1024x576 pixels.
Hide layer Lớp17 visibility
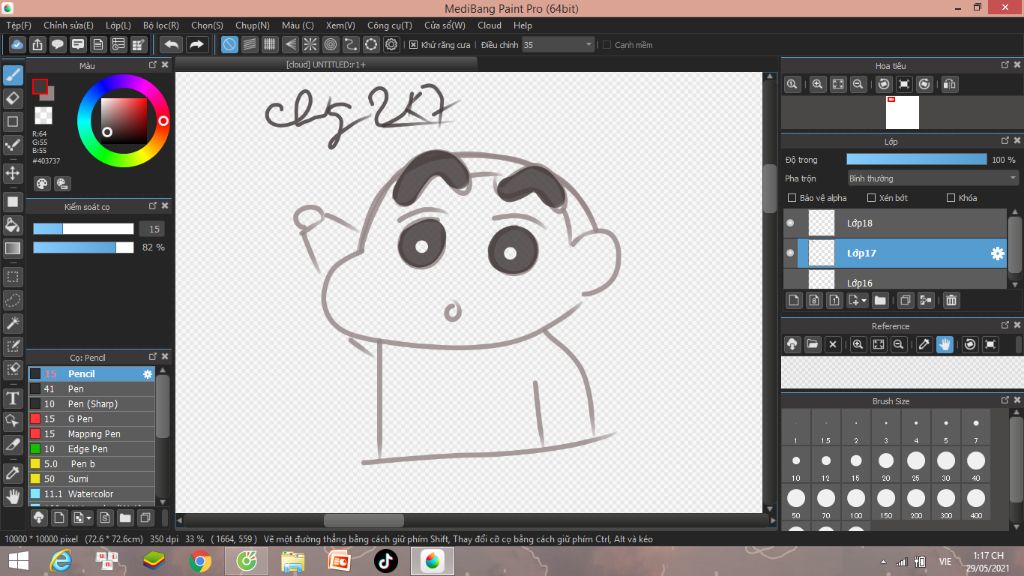click(x=790, y=253)
